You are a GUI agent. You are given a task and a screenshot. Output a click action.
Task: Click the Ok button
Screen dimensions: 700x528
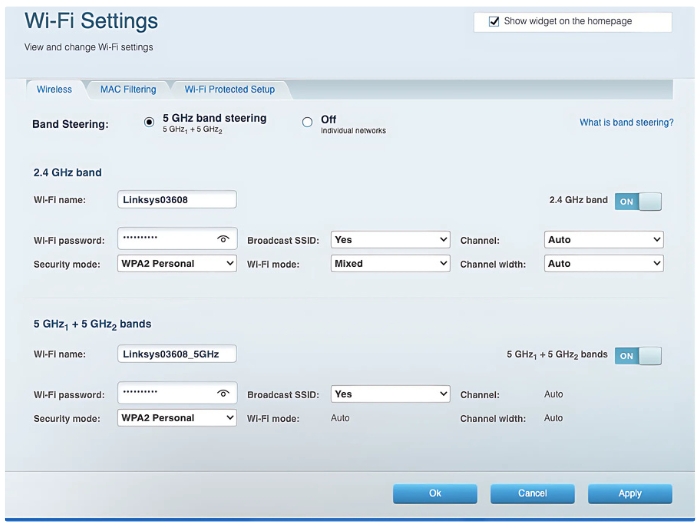coord(435,494)
